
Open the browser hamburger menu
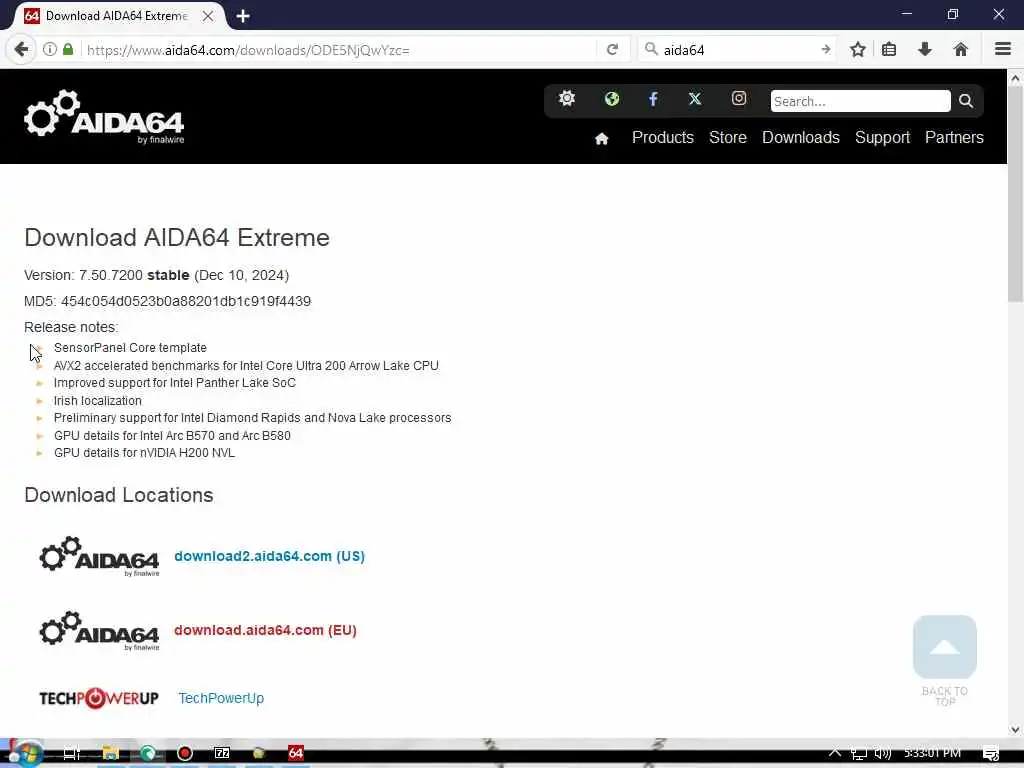(1002, 50)
